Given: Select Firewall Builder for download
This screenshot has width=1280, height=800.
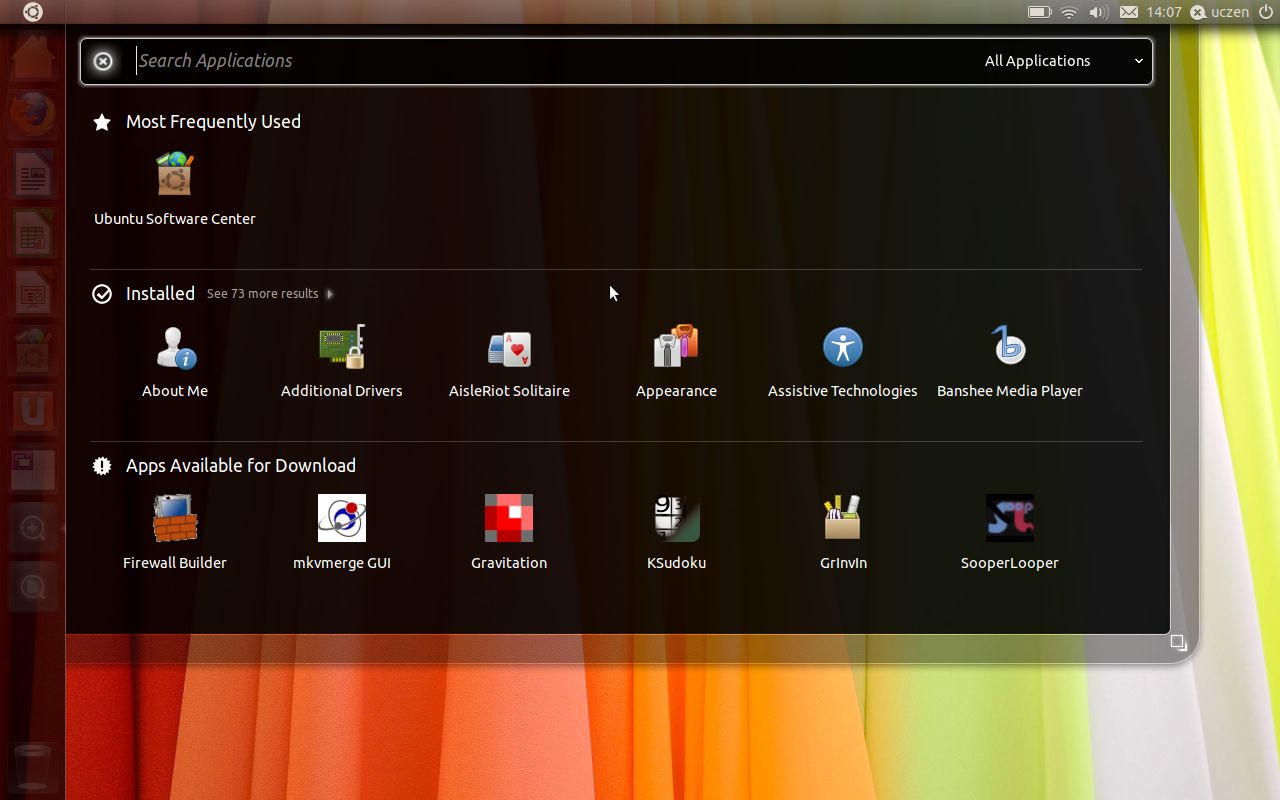Looking at the screenshot, I should pyautogui.click(x=175, y=533).
